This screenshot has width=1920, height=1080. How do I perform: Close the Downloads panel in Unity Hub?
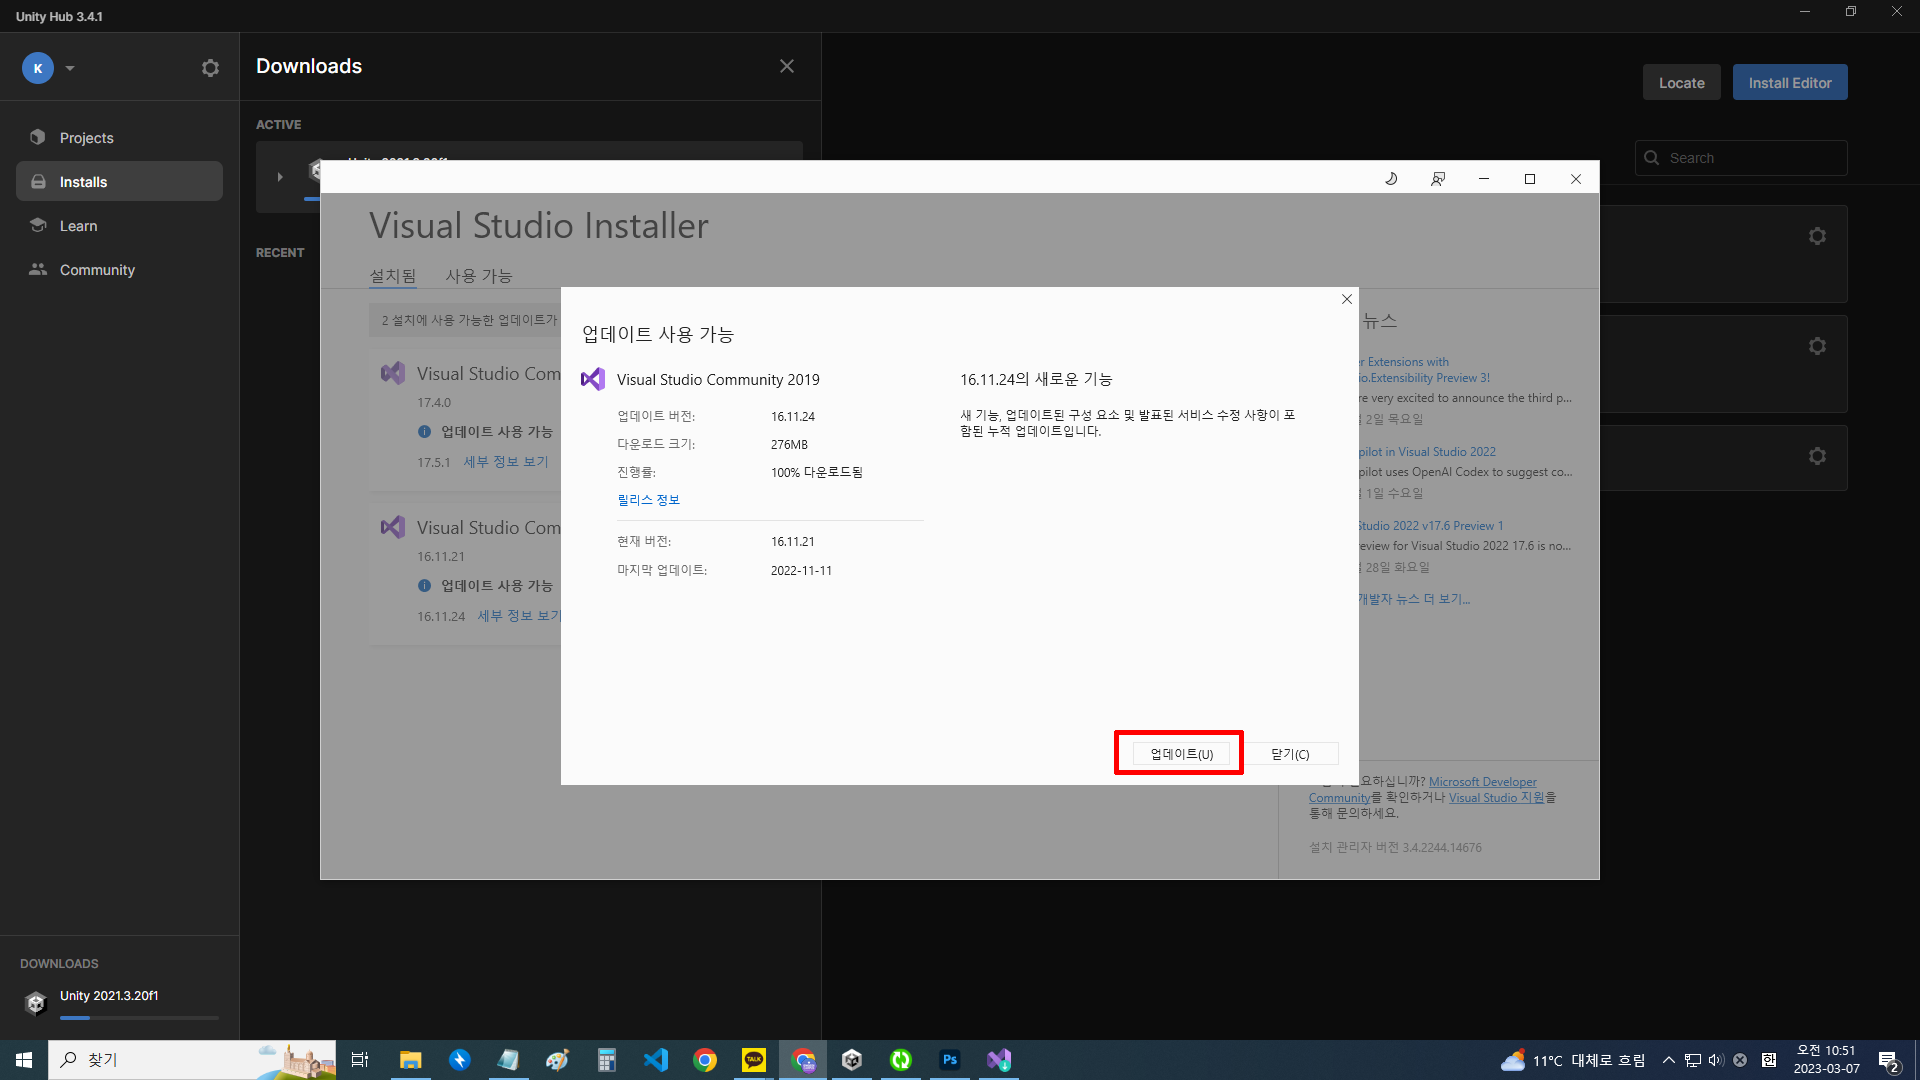click(787, 66)
